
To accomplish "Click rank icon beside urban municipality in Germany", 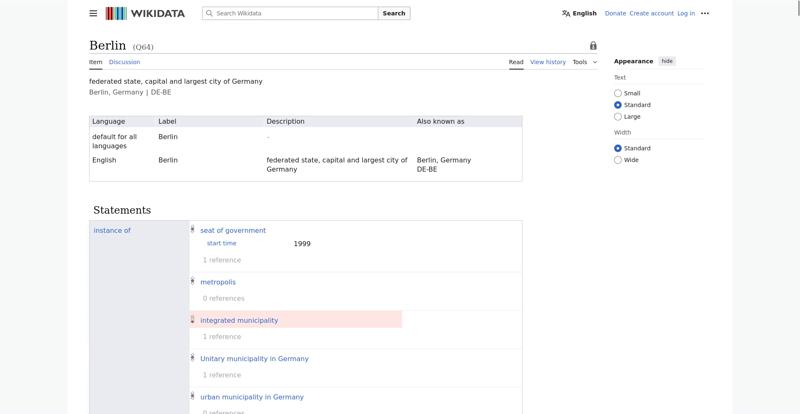I will click(x=193, y=396).
